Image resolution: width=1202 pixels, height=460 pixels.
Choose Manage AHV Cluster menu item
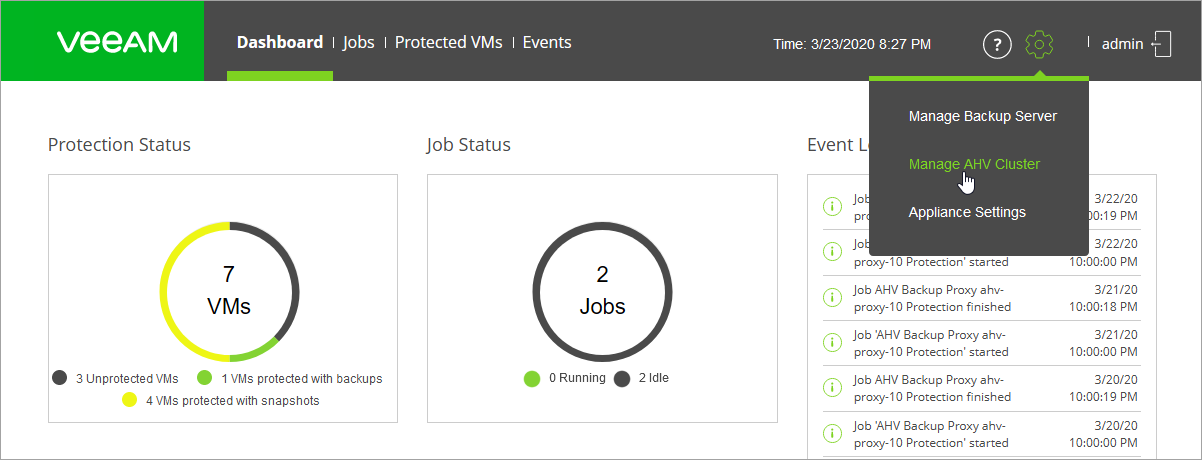tap(974, 164)
